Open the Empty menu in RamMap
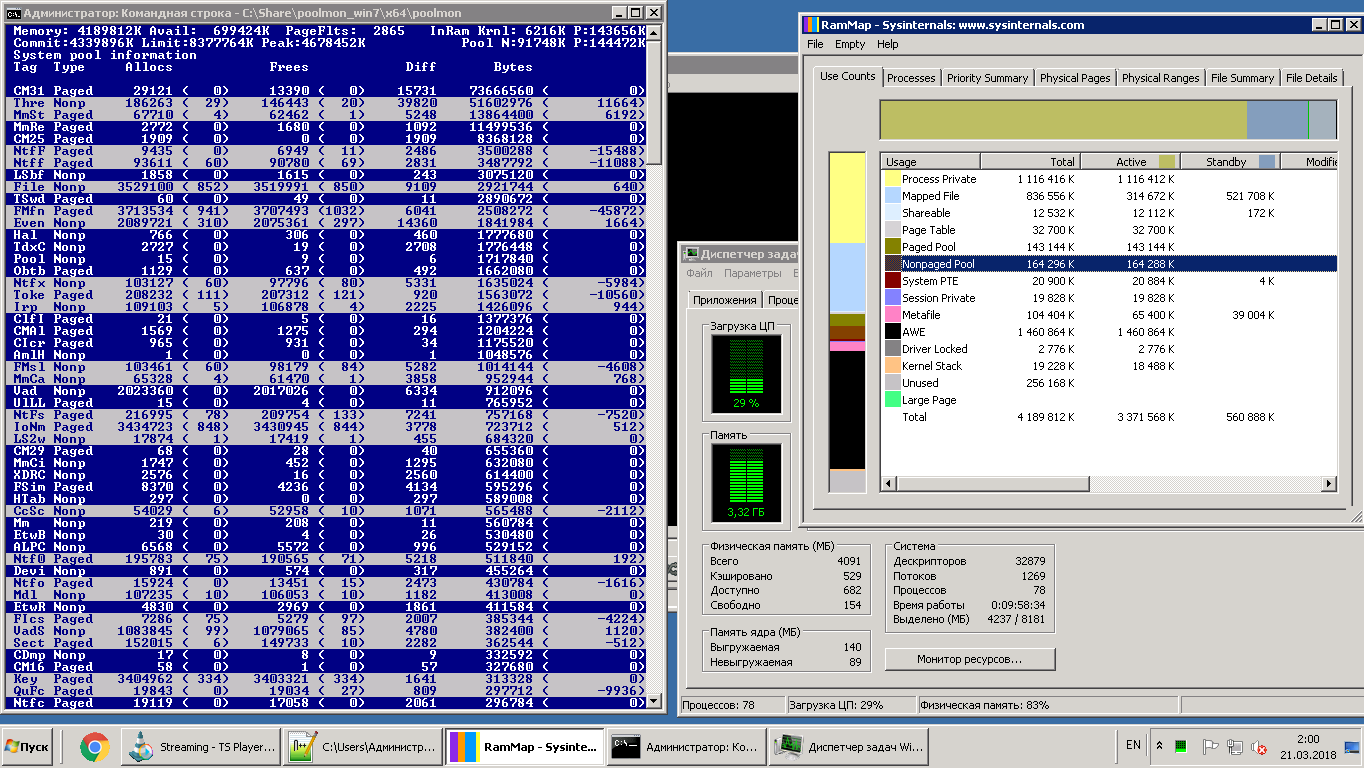This screenshot has height=768, width=1364. [x=850, y=44]
